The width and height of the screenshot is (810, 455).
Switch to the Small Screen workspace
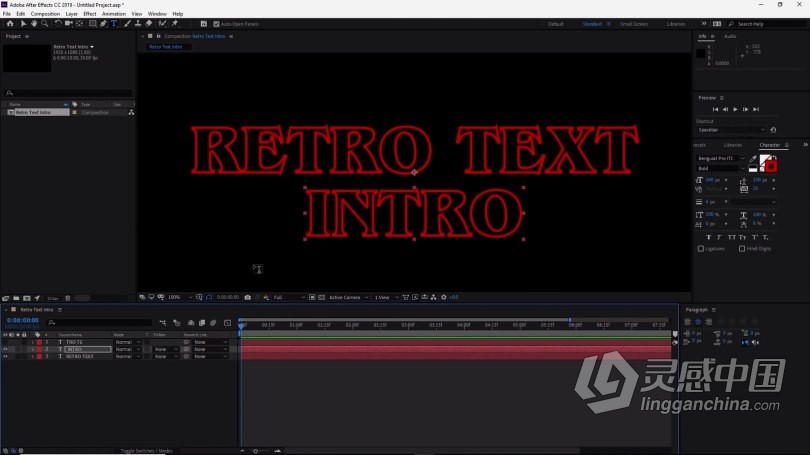[x=633, y=23]
